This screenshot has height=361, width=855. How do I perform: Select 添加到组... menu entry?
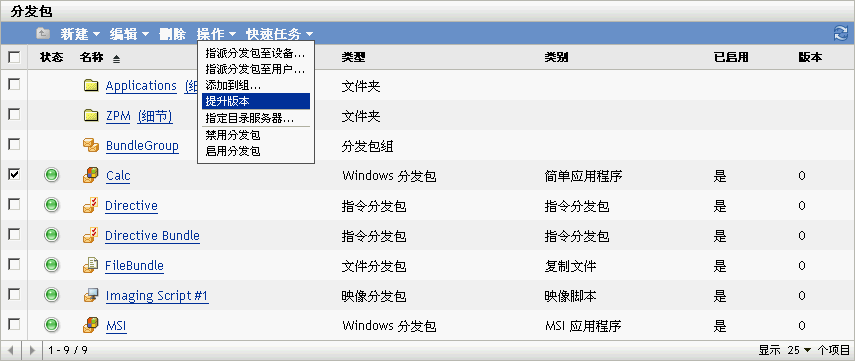coord(256,86)
